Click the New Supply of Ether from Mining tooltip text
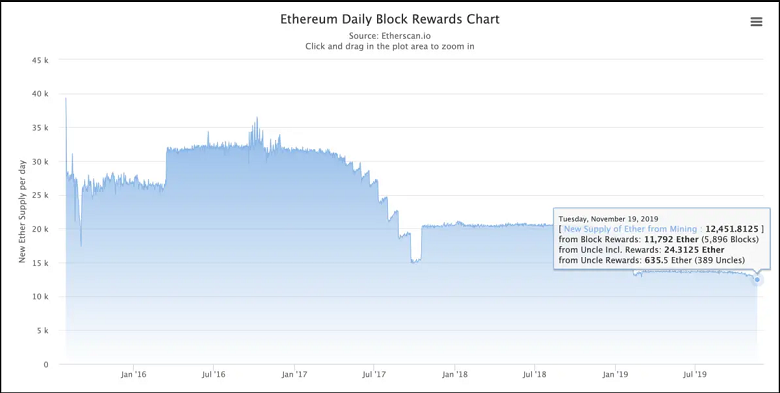 click(x=632, y=229)
